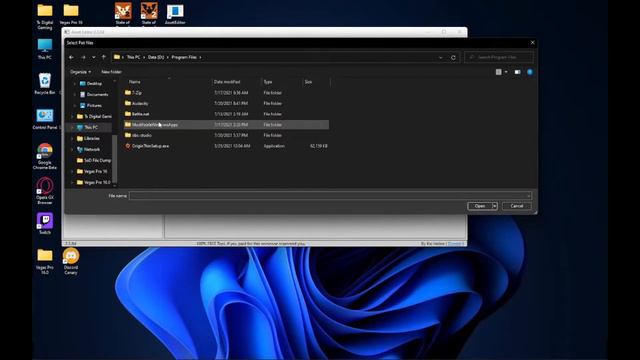Create a New folder
The image size is (640, 360).
111,72
